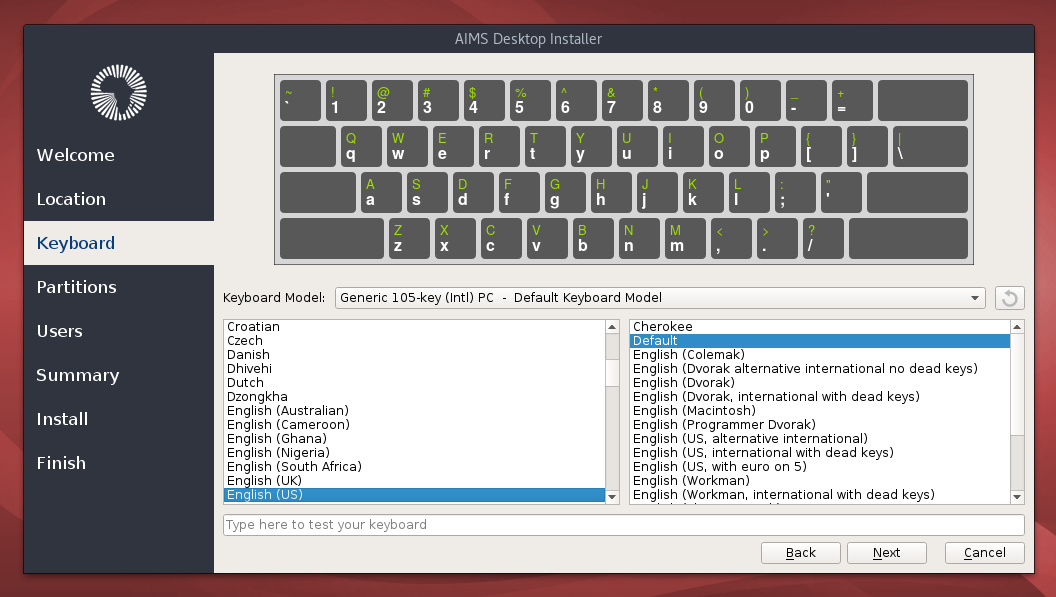Select English (US, with euro on 5)

coord(820,466)
